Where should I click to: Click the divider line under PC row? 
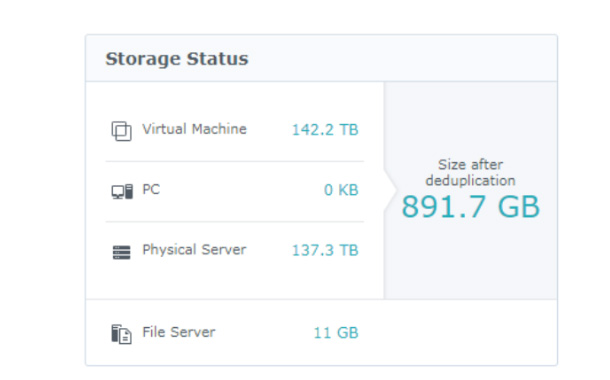235,222
